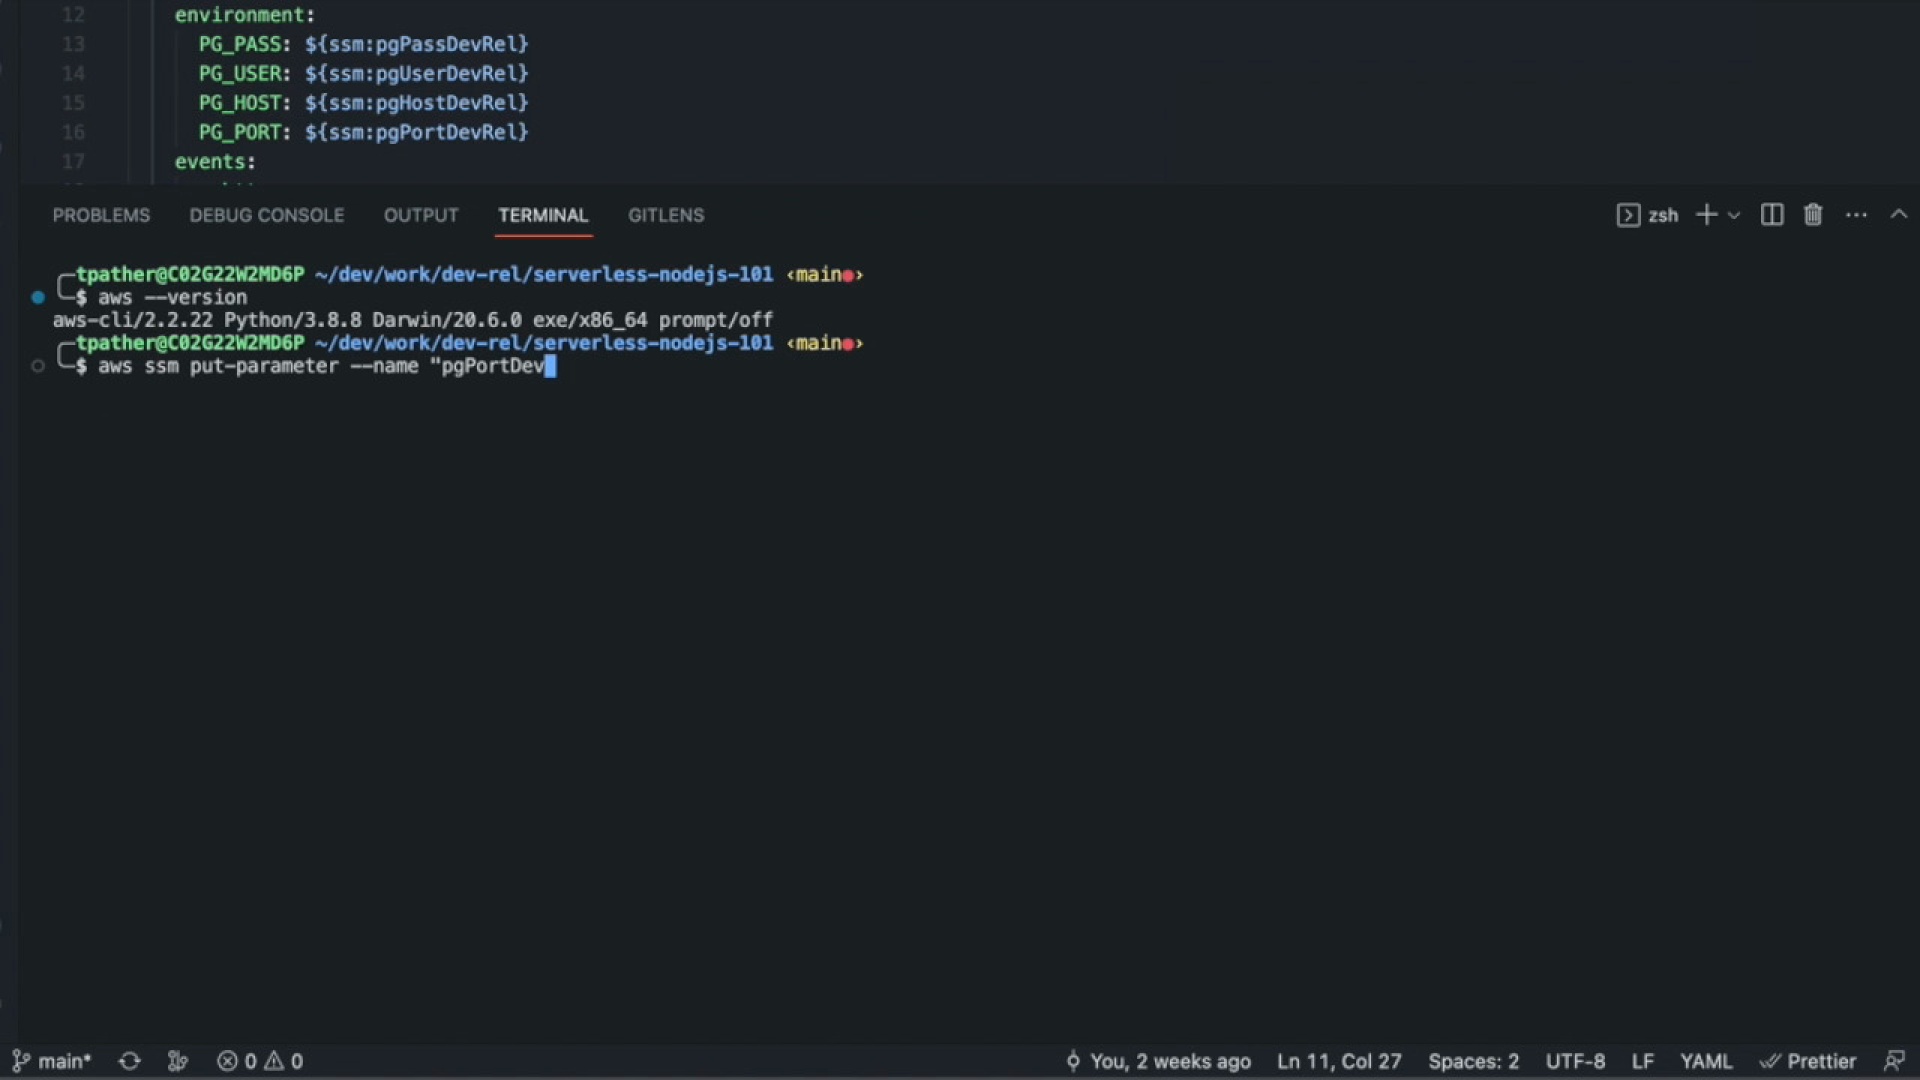The height and width of the screenshot is (1080, 1920).
Task: Click the aws-cli version output line
Action: pyautogui.click(x=412, y=320)
